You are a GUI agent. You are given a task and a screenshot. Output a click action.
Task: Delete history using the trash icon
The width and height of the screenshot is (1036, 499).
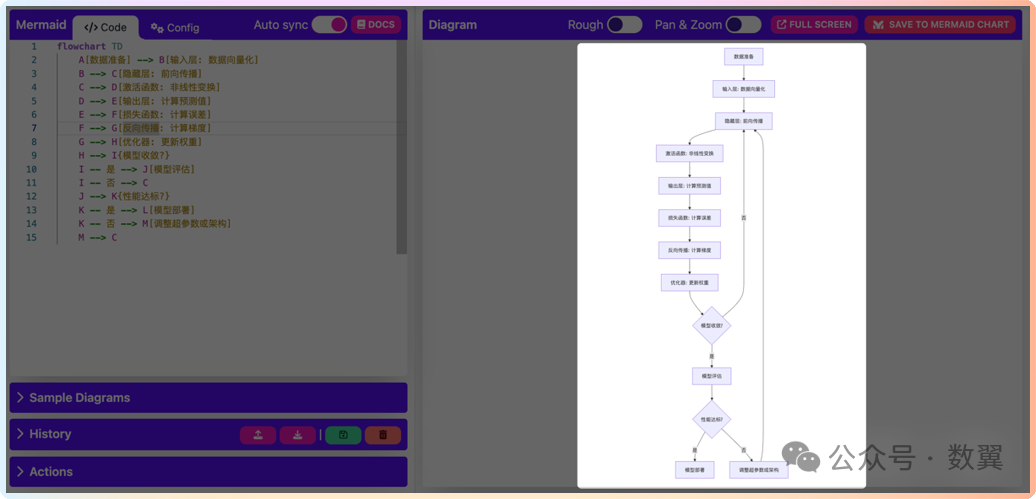click(x=383, y=435)
